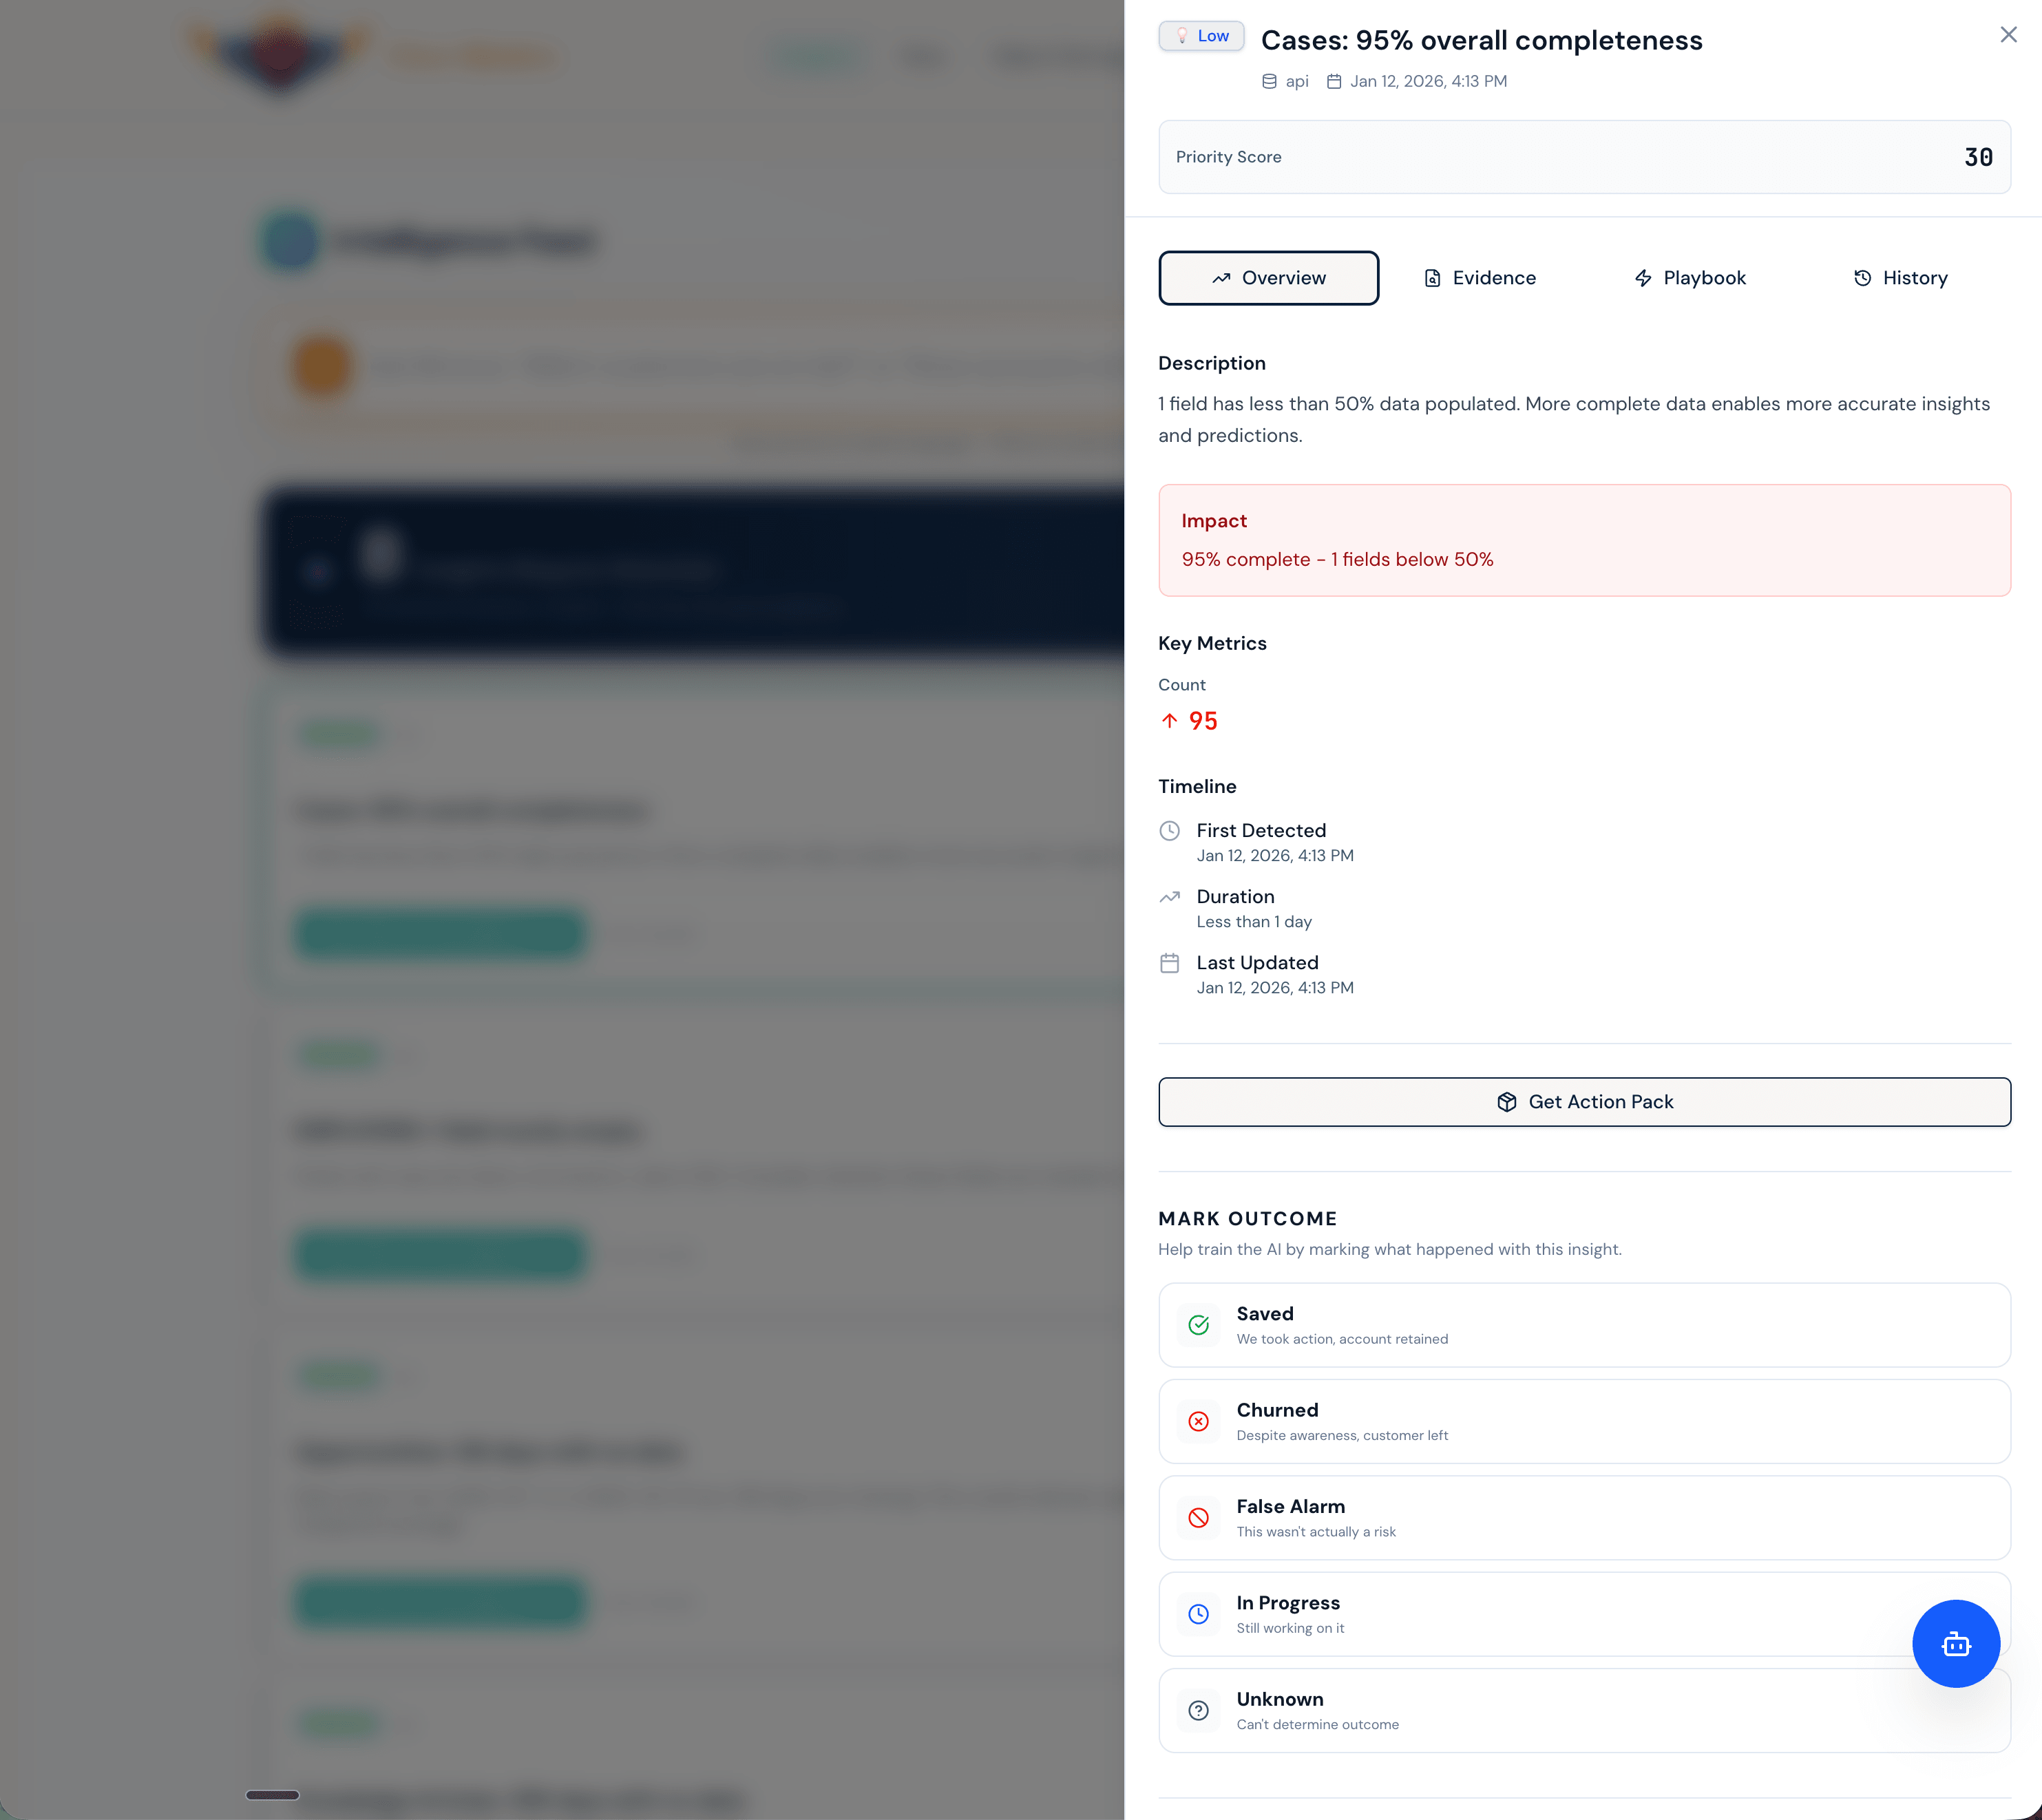Viewport: 2042px width, 1820px height.
Task: Mark the outcome as Churned
Action: tap(1584, 1421)
